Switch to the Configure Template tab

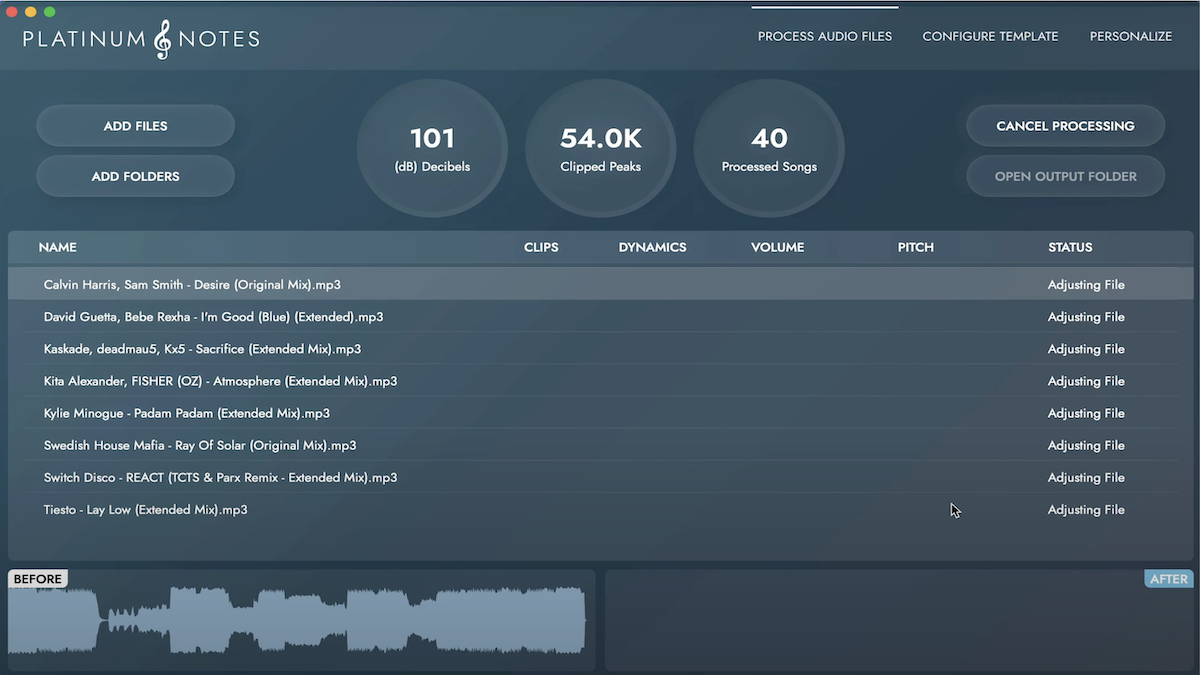point(990,36)
